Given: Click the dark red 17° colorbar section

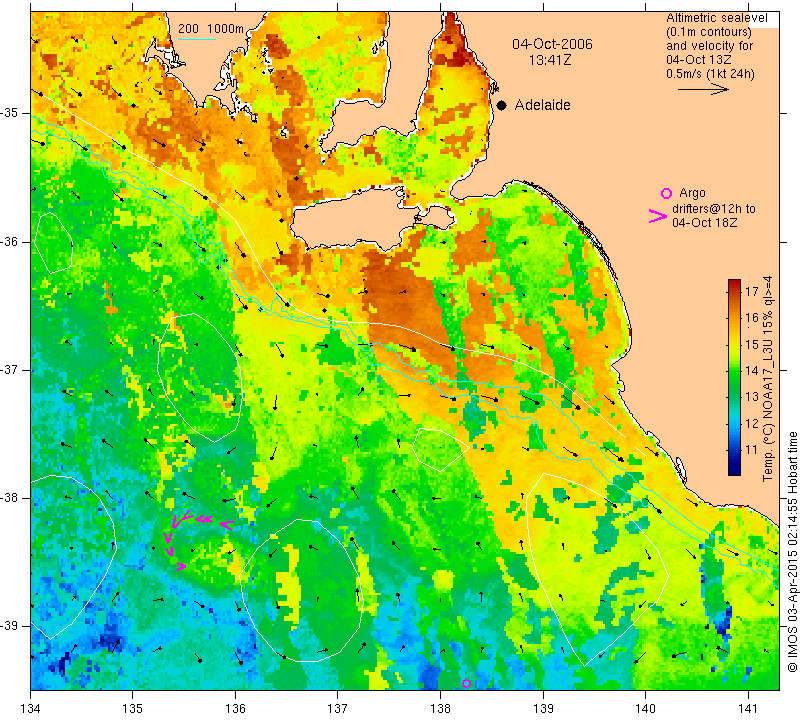Looking at the screenshot, I should click(734, 292).
